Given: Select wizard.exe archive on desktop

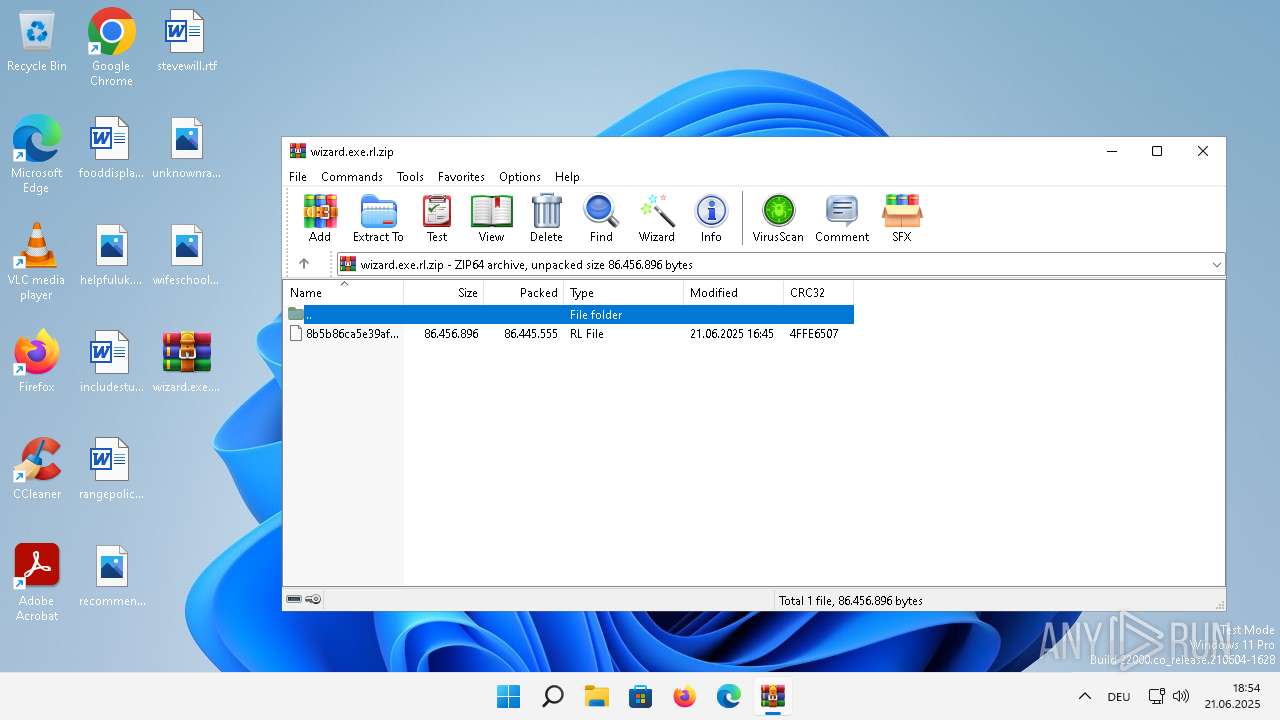Looking at the screenshot, I should pos(186,360).
